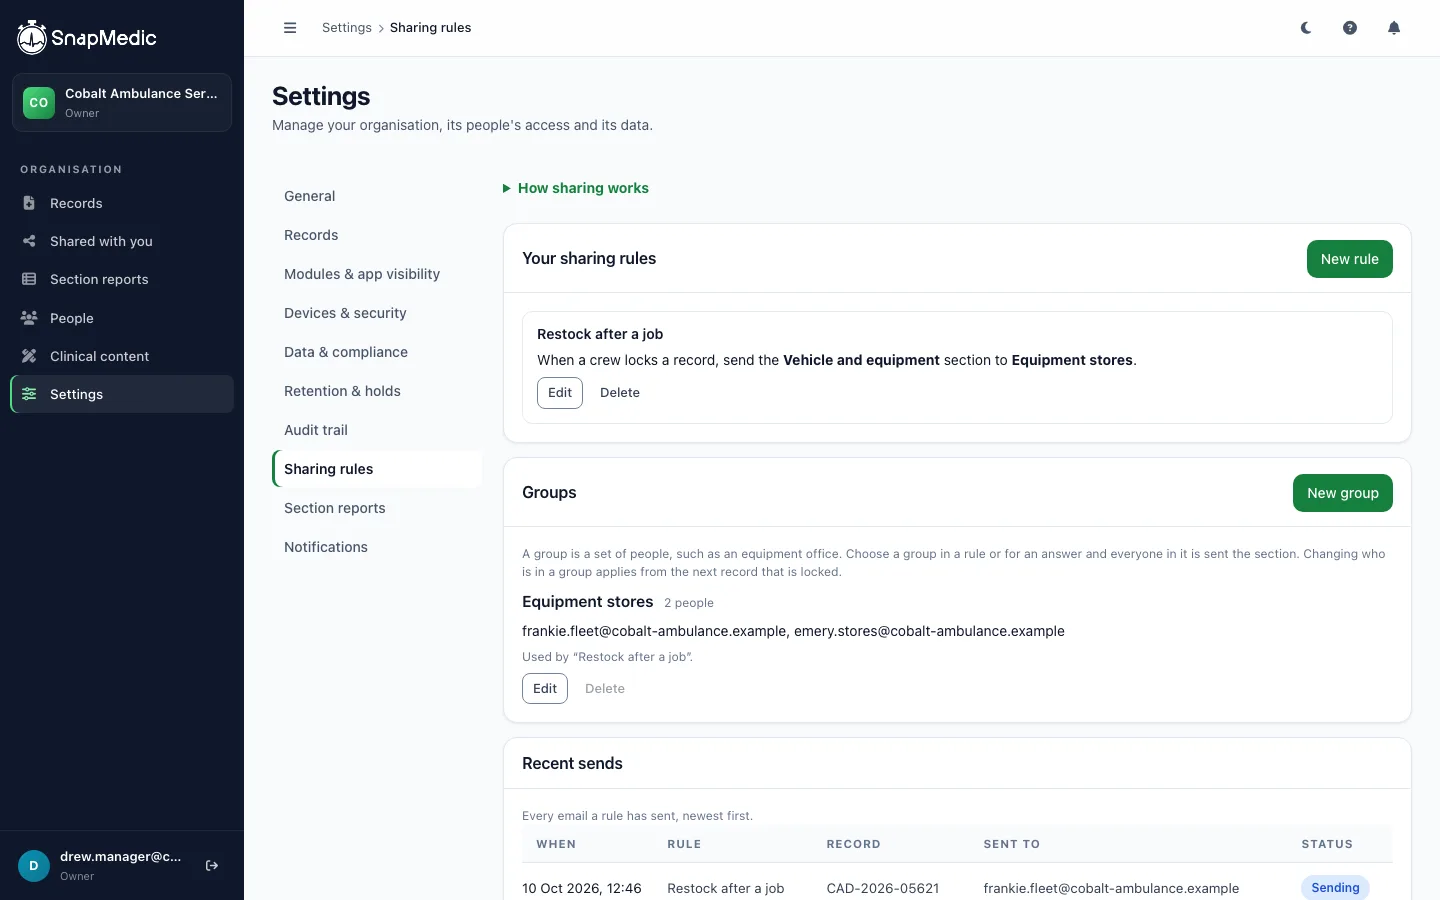Click the People sidebar icon
1440x900 pixels.
[29, 318]
